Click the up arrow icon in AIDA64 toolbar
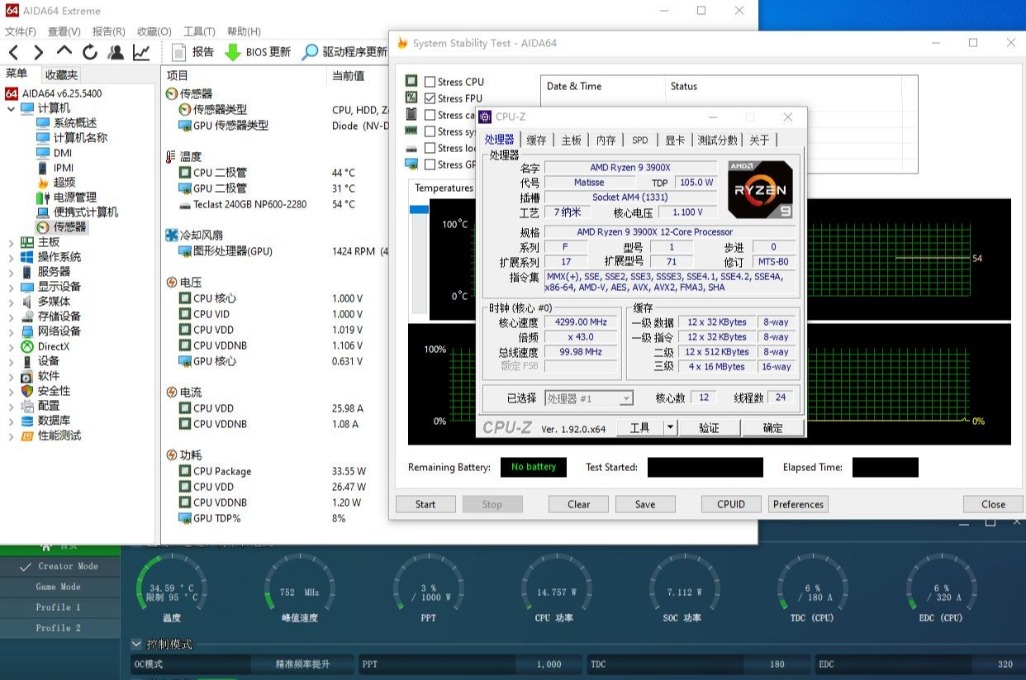 [x=64, y=52]
